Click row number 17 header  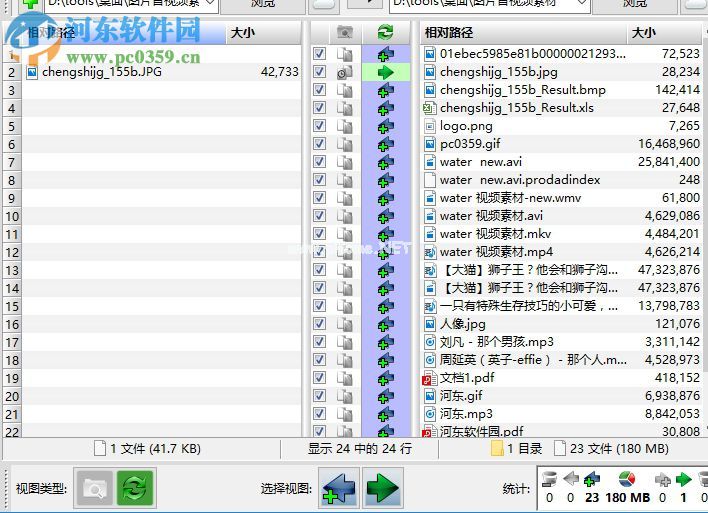(x=12, y=342)
